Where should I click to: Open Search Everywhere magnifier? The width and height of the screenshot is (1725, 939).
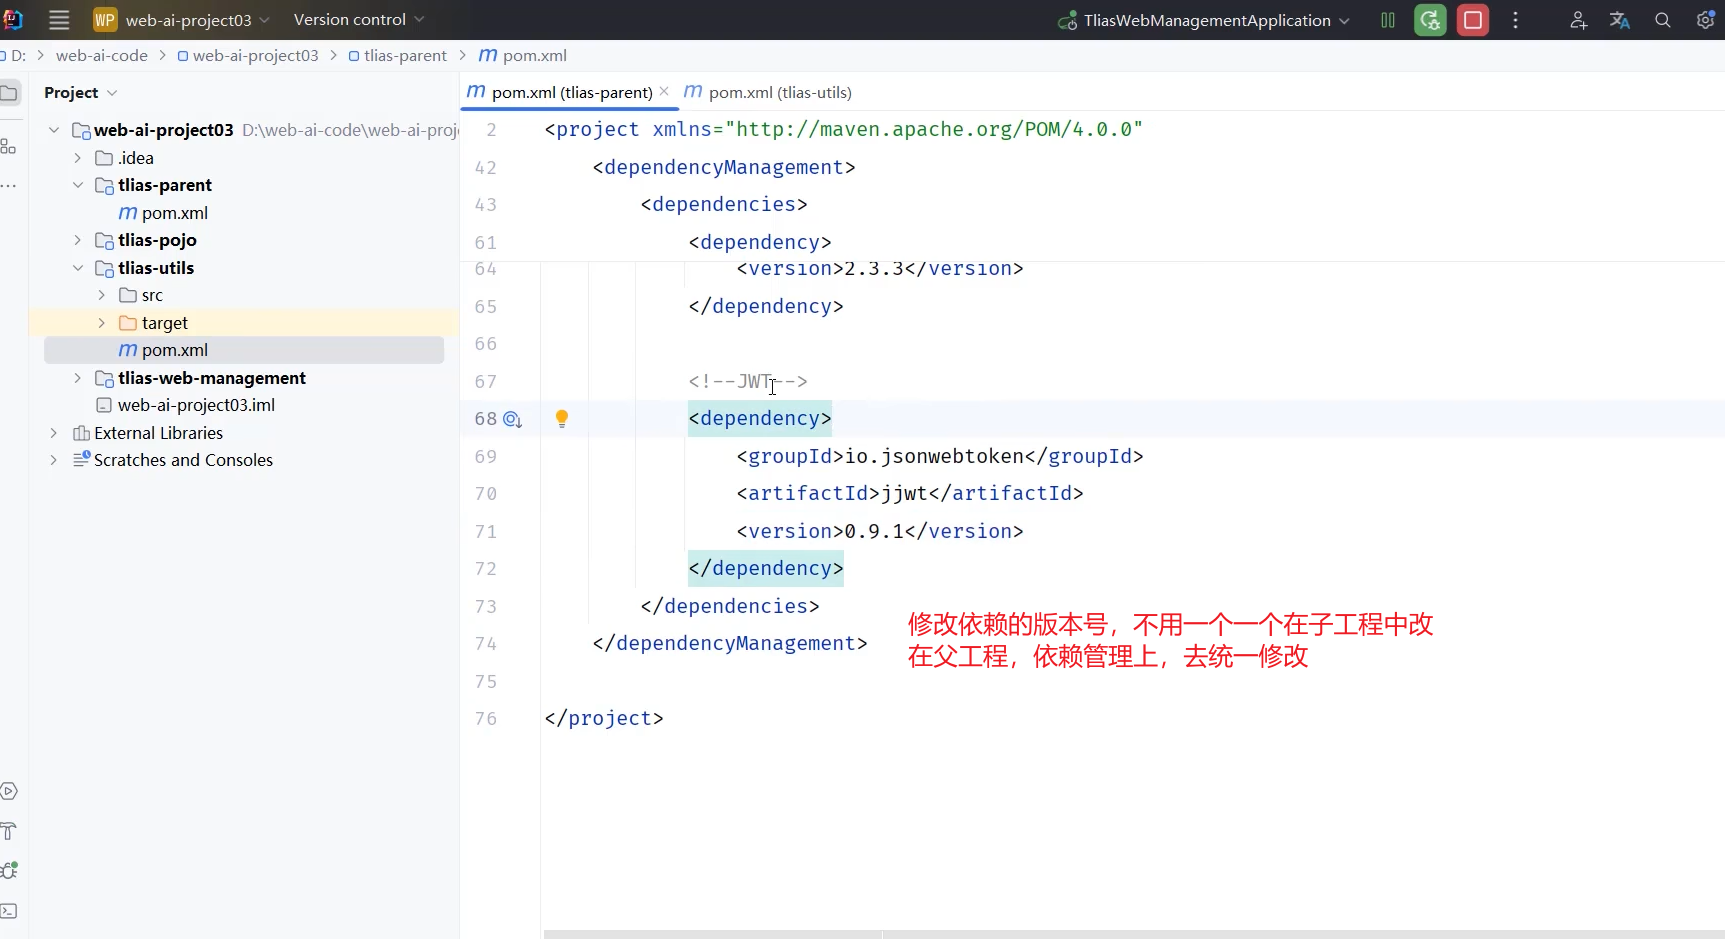point(1662,20)
